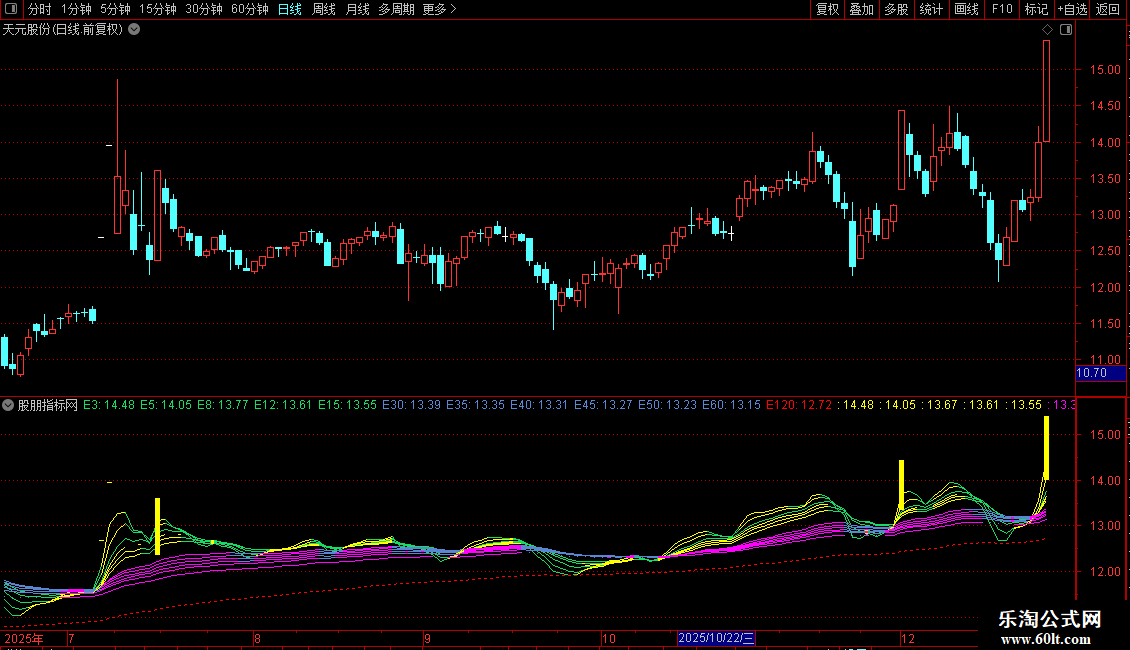Click the 15.00 price axis label in the main chart

click(1105, 70)
